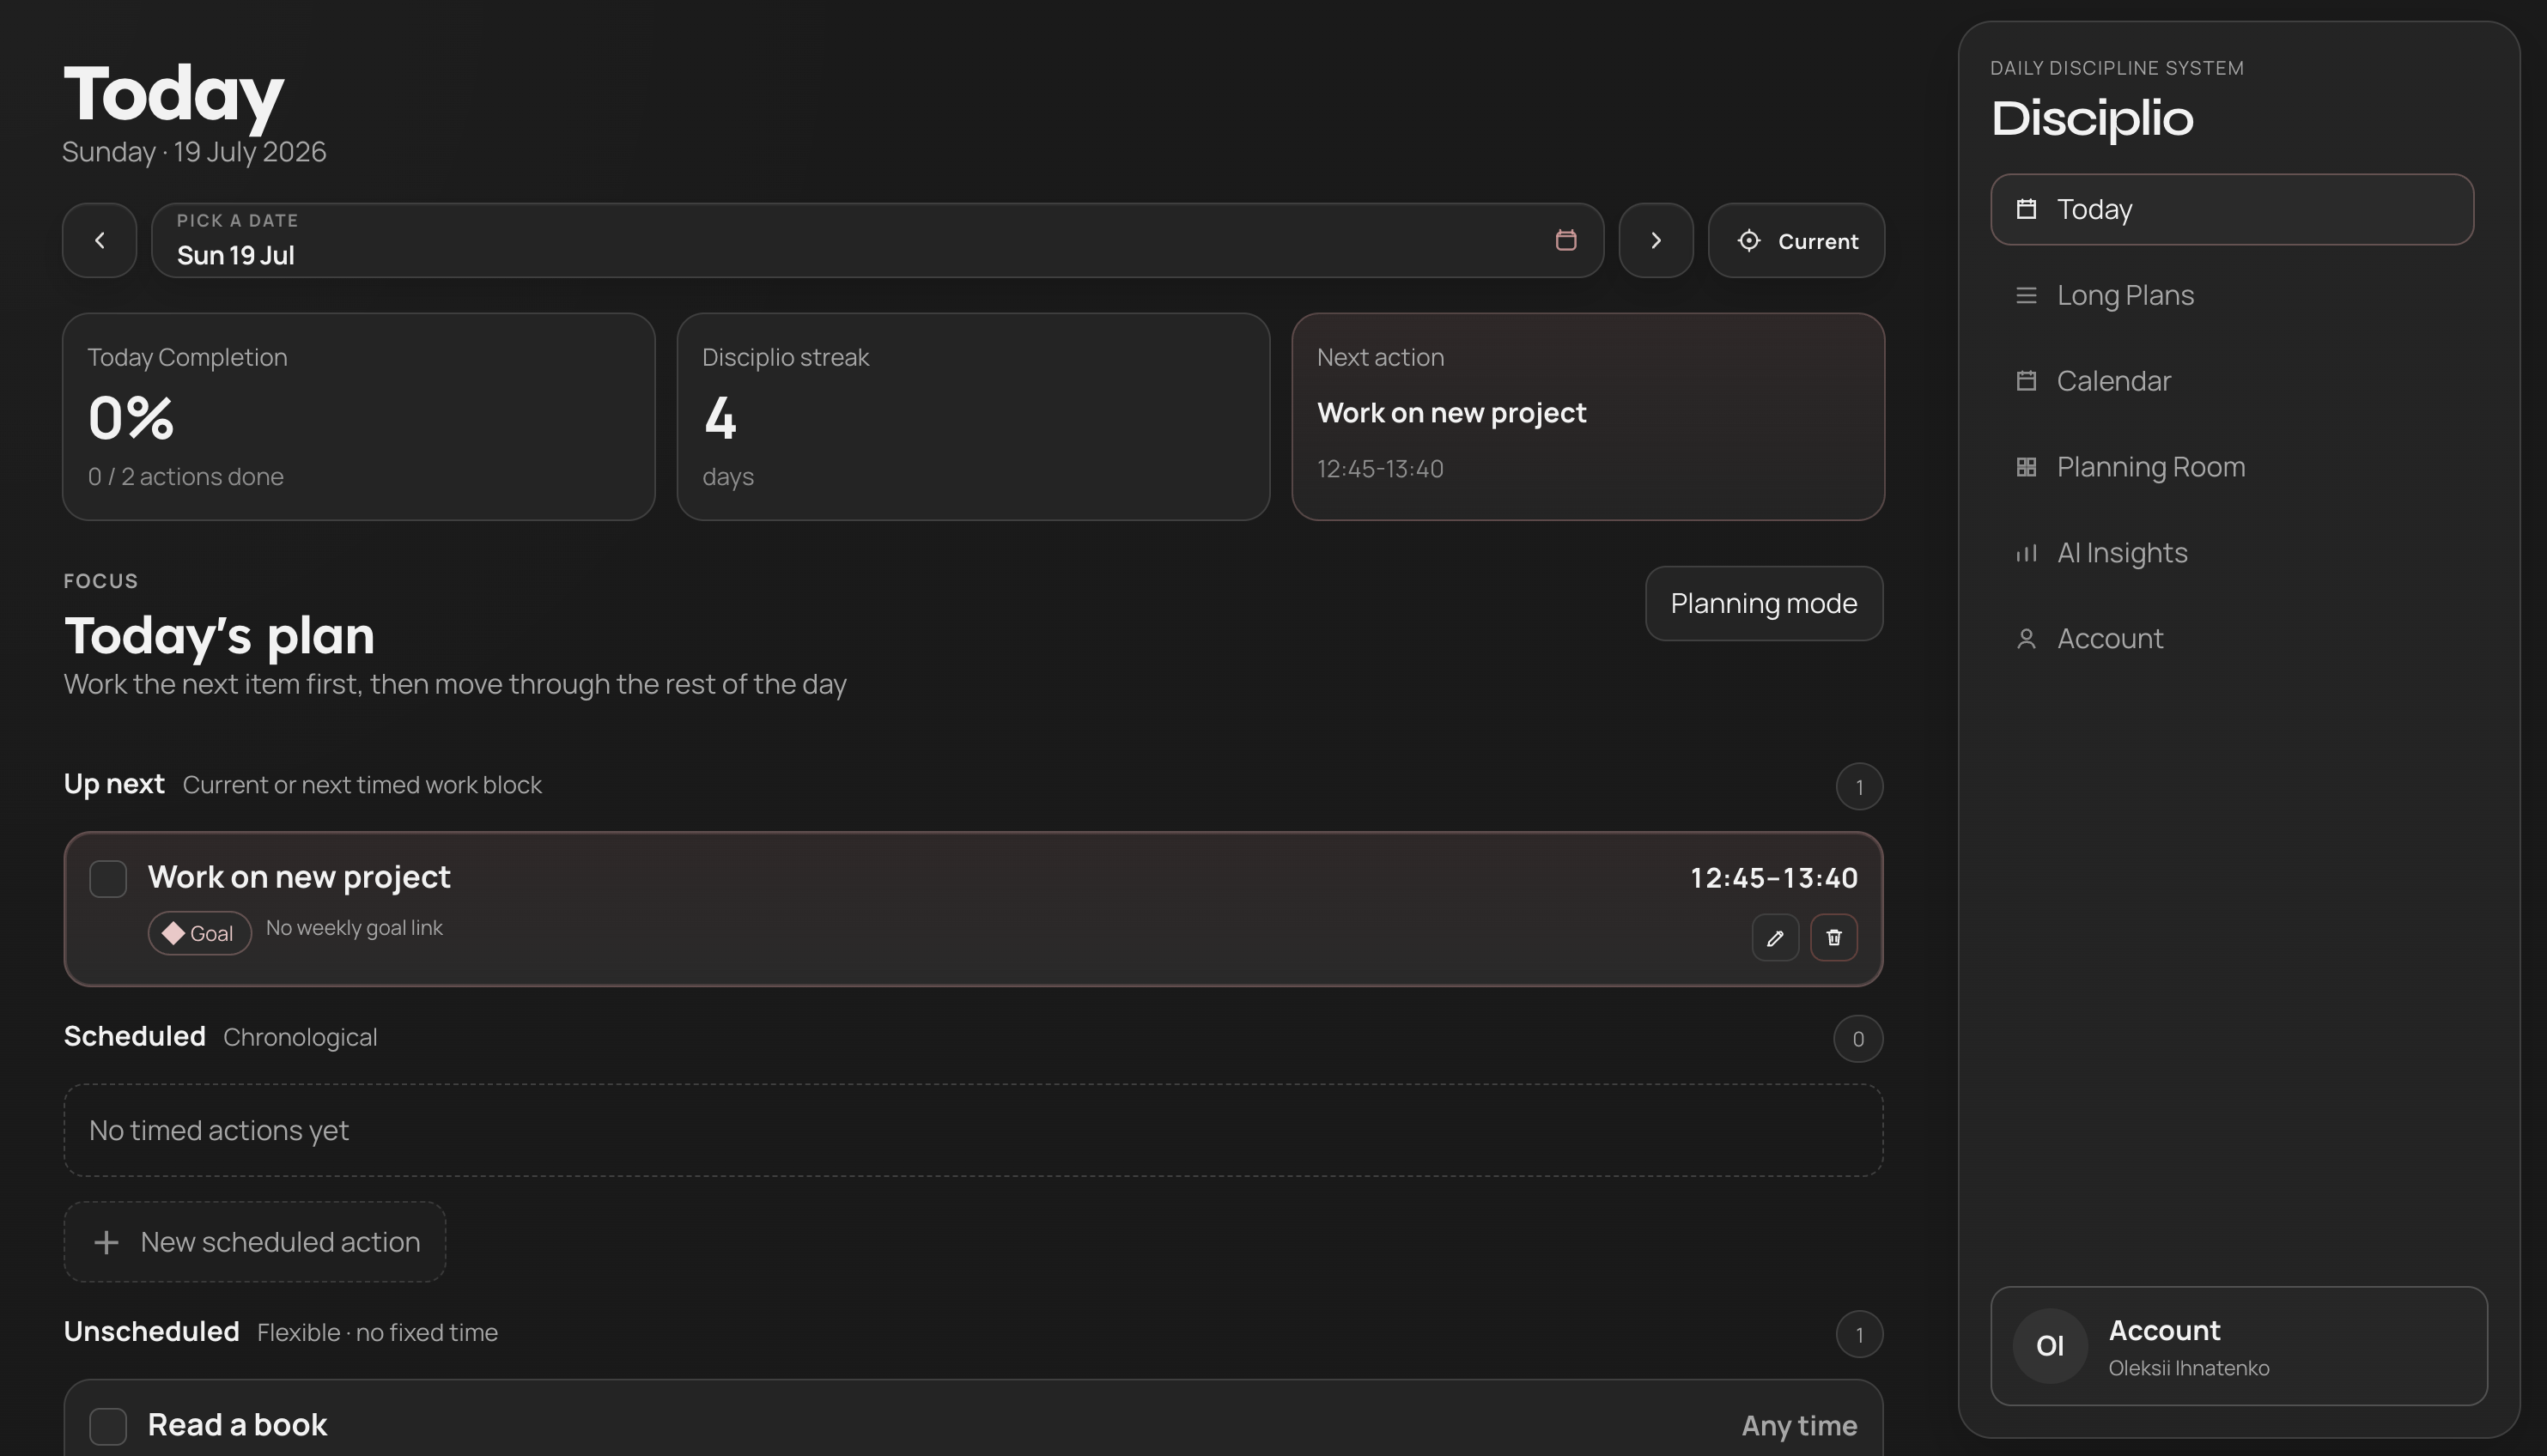The width and height of the screenshot is (2547, 1456).
Task: Click the OI avatar circle
Action: pyautogui.click(x=2050, y=1346)
